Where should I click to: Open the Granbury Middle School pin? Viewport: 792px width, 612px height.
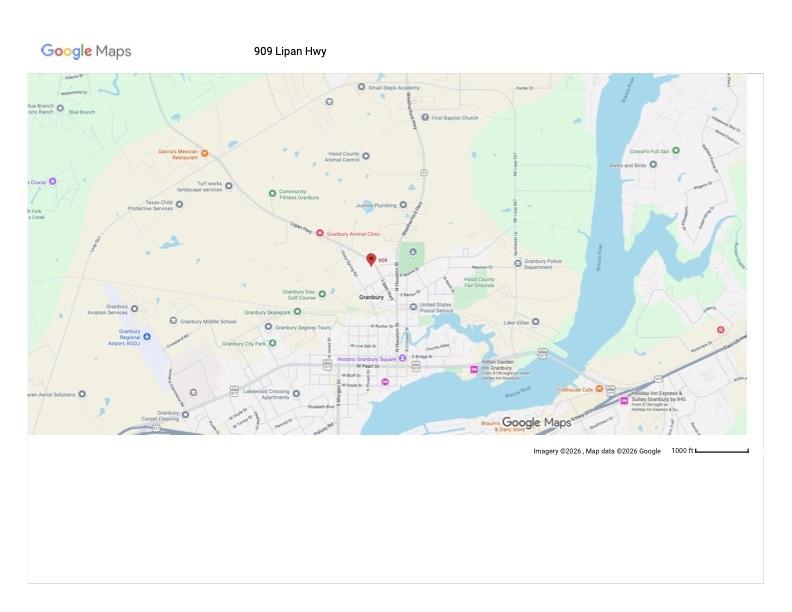173,321
